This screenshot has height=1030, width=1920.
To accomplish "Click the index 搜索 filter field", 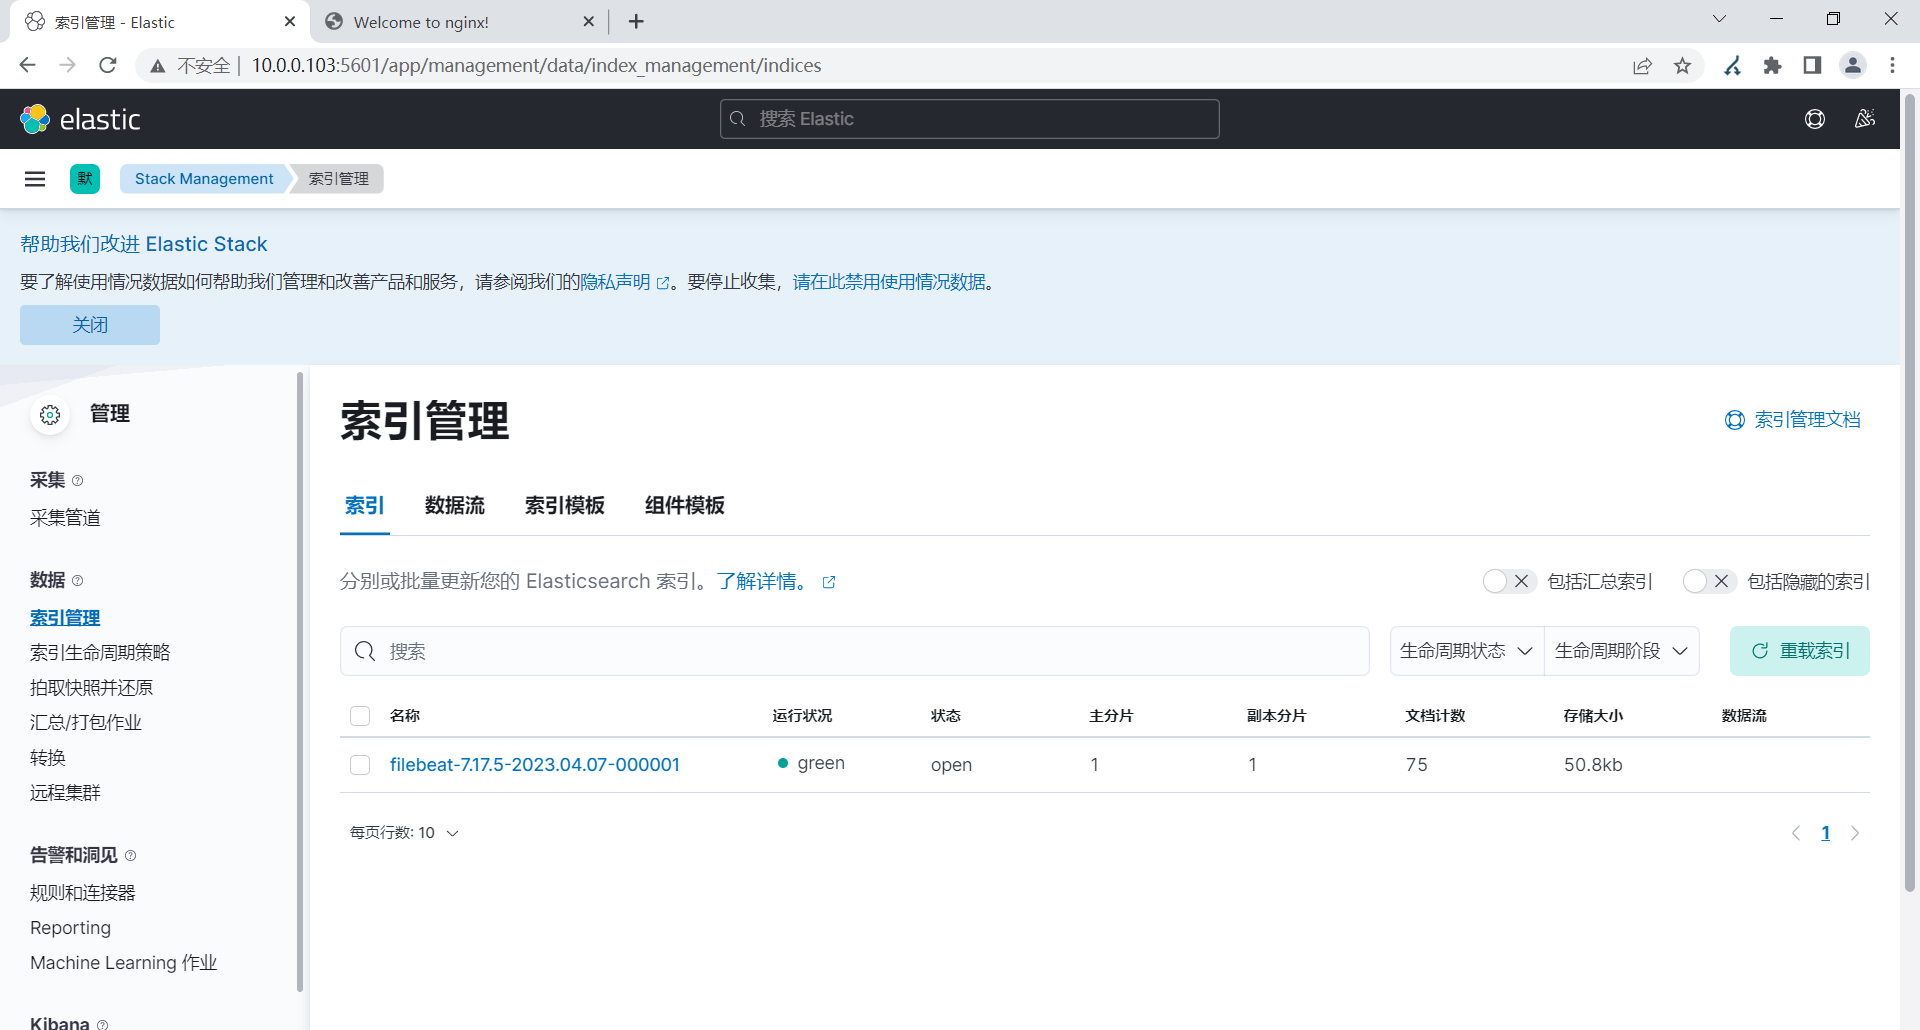I will pyautogui.click(x=855, y=651).
